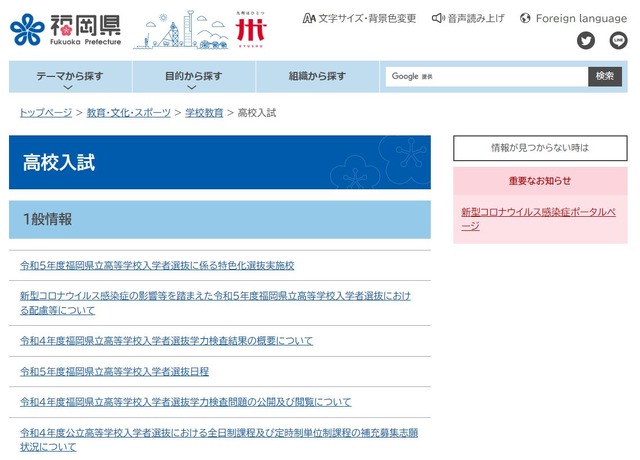Open 文字サイズ・背景色変更 settings

[359, 18]
